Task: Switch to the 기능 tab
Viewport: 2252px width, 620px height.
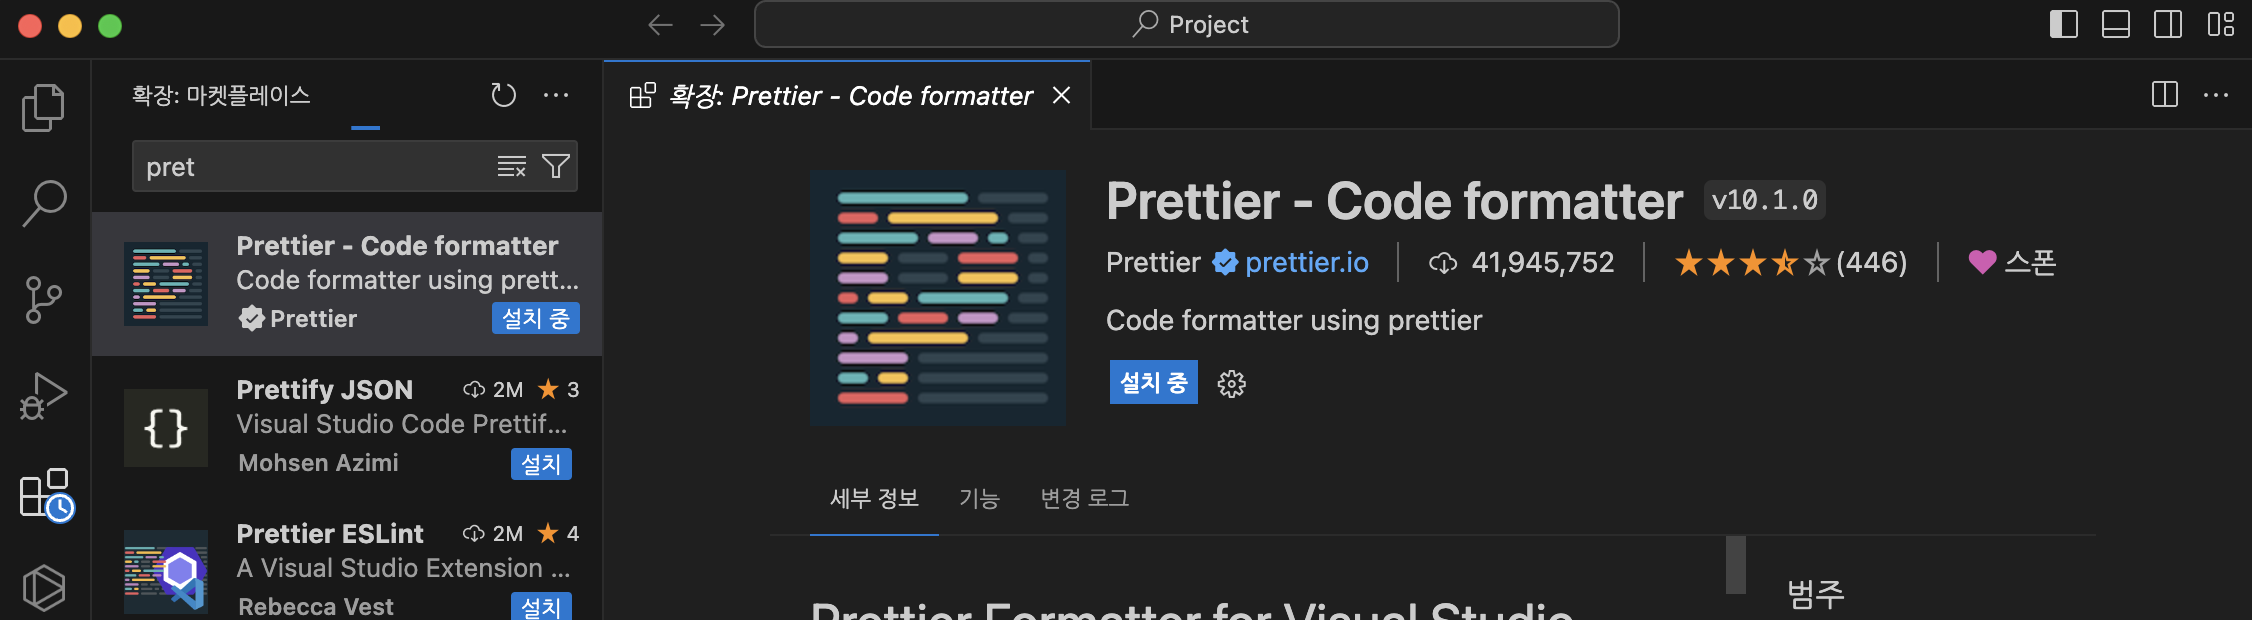Action: click(x=979, y=498)
